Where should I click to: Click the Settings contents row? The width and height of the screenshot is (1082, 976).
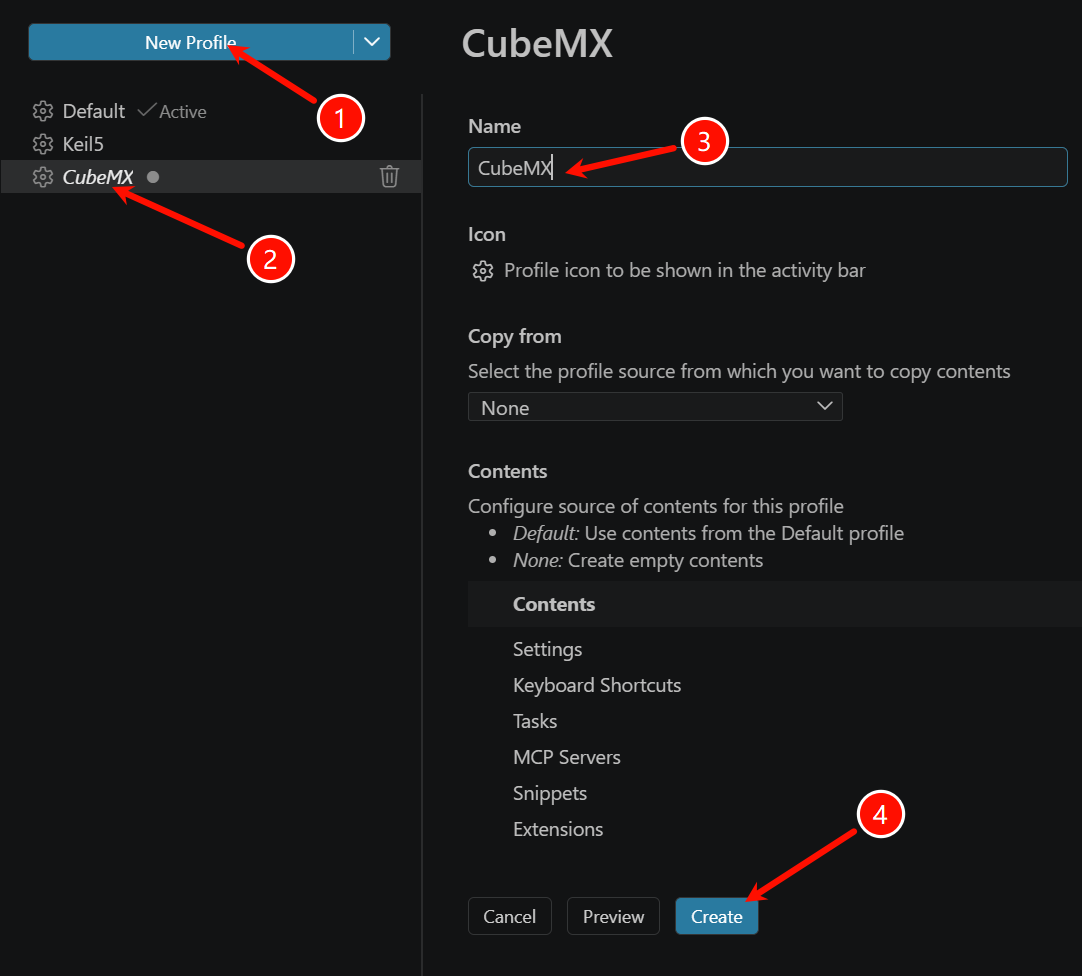[x=775, y=650]
